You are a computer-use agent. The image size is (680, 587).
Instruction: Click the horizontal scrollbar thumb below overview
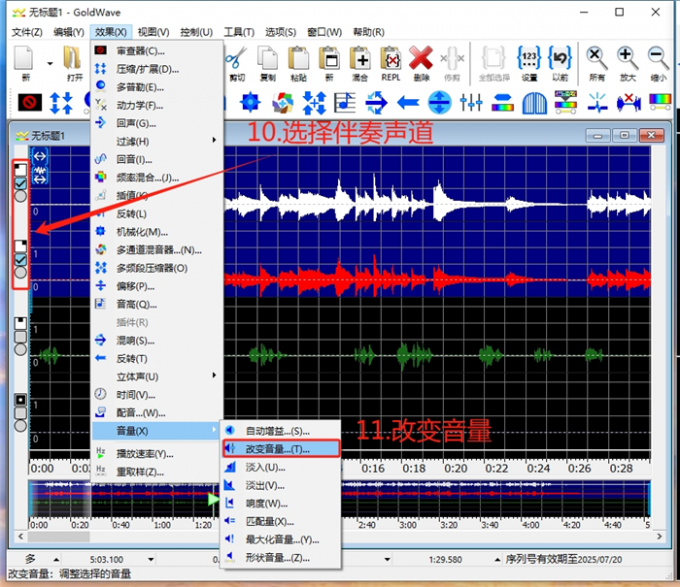click(x=59, y=536)
